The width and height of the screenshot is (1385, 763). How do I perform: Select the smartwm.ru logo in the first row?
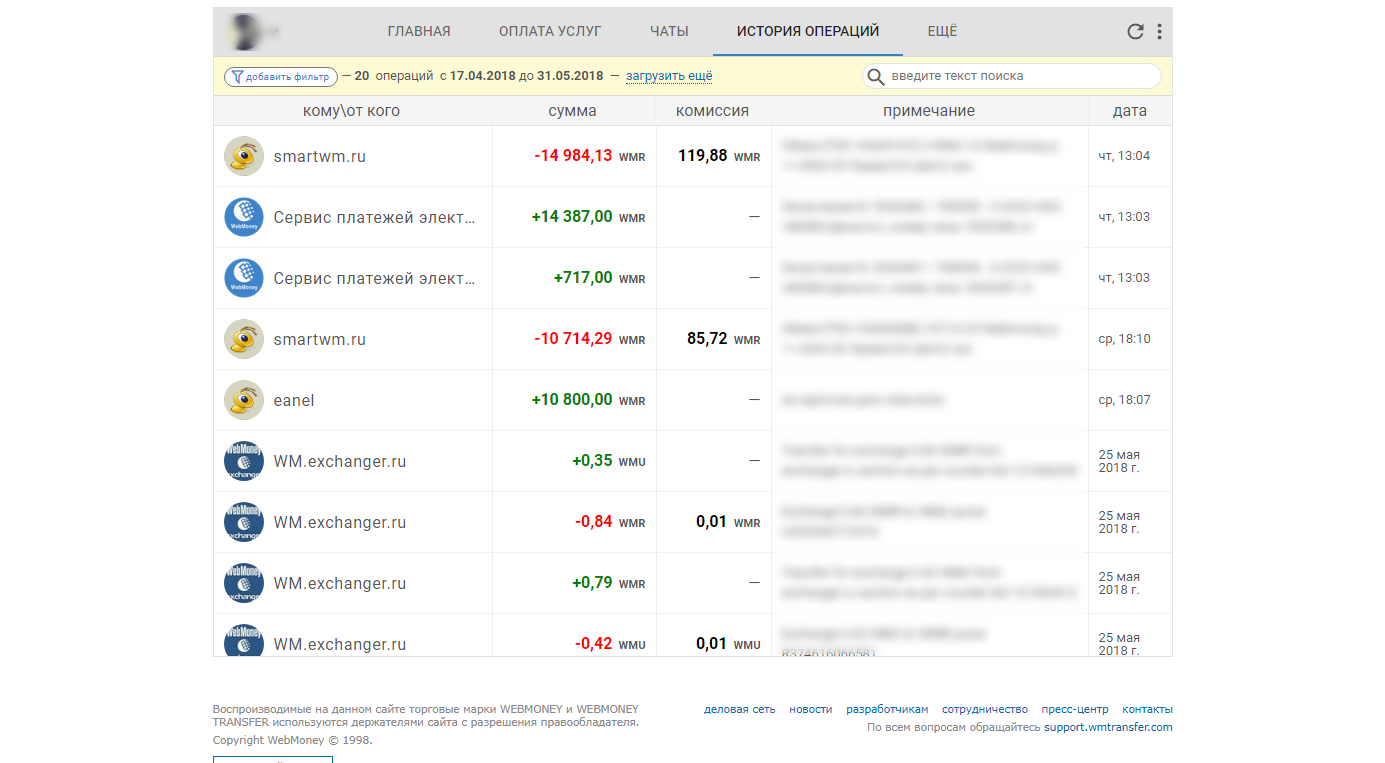pos(243,156)
